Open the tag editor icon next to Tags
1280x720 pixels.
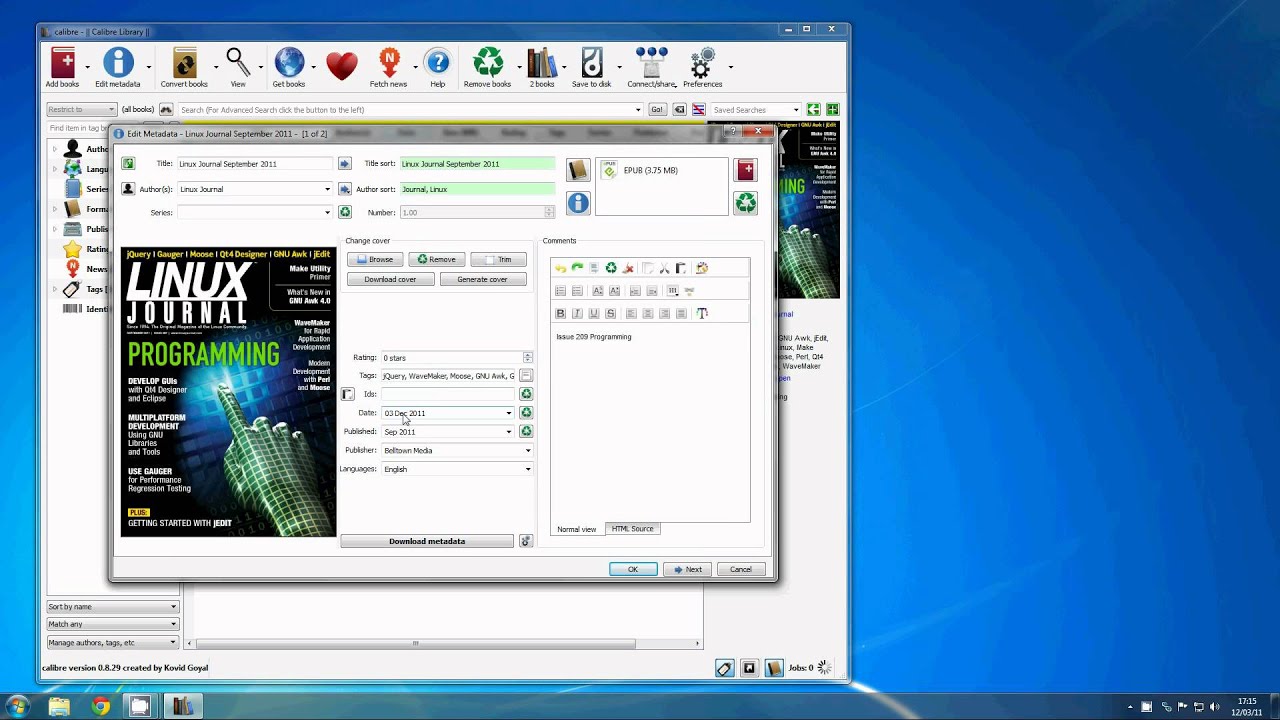[526, 376]
